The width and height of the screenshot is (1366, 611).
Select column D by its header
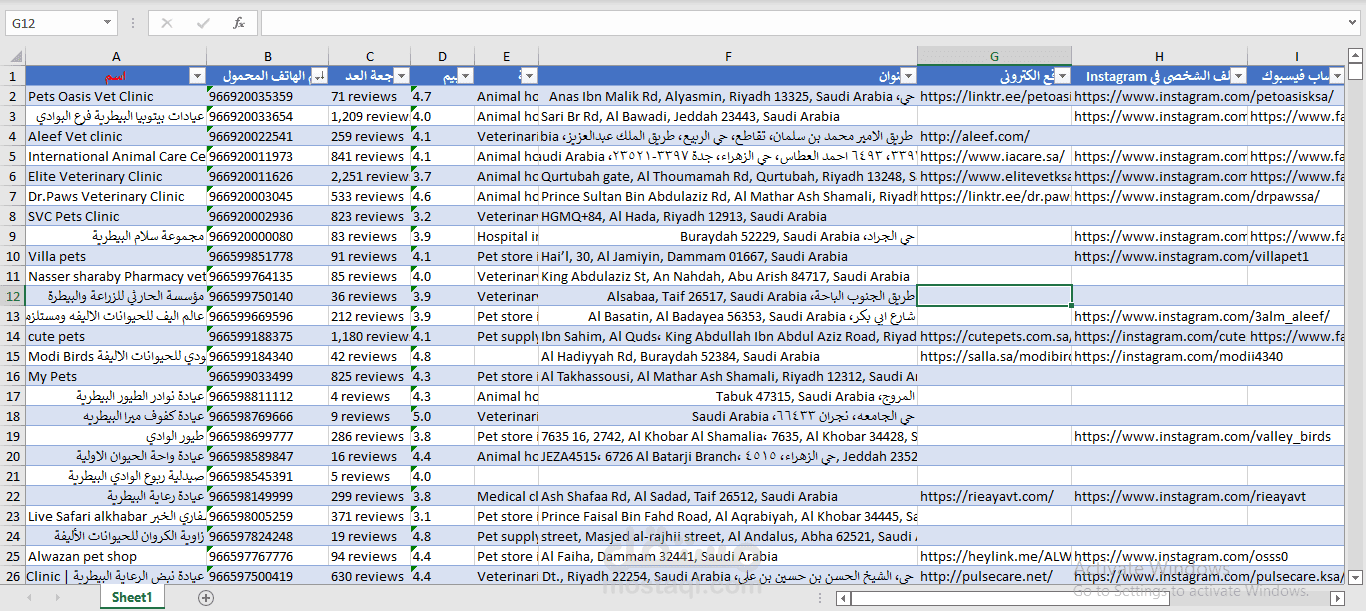[x=443, y=56]
